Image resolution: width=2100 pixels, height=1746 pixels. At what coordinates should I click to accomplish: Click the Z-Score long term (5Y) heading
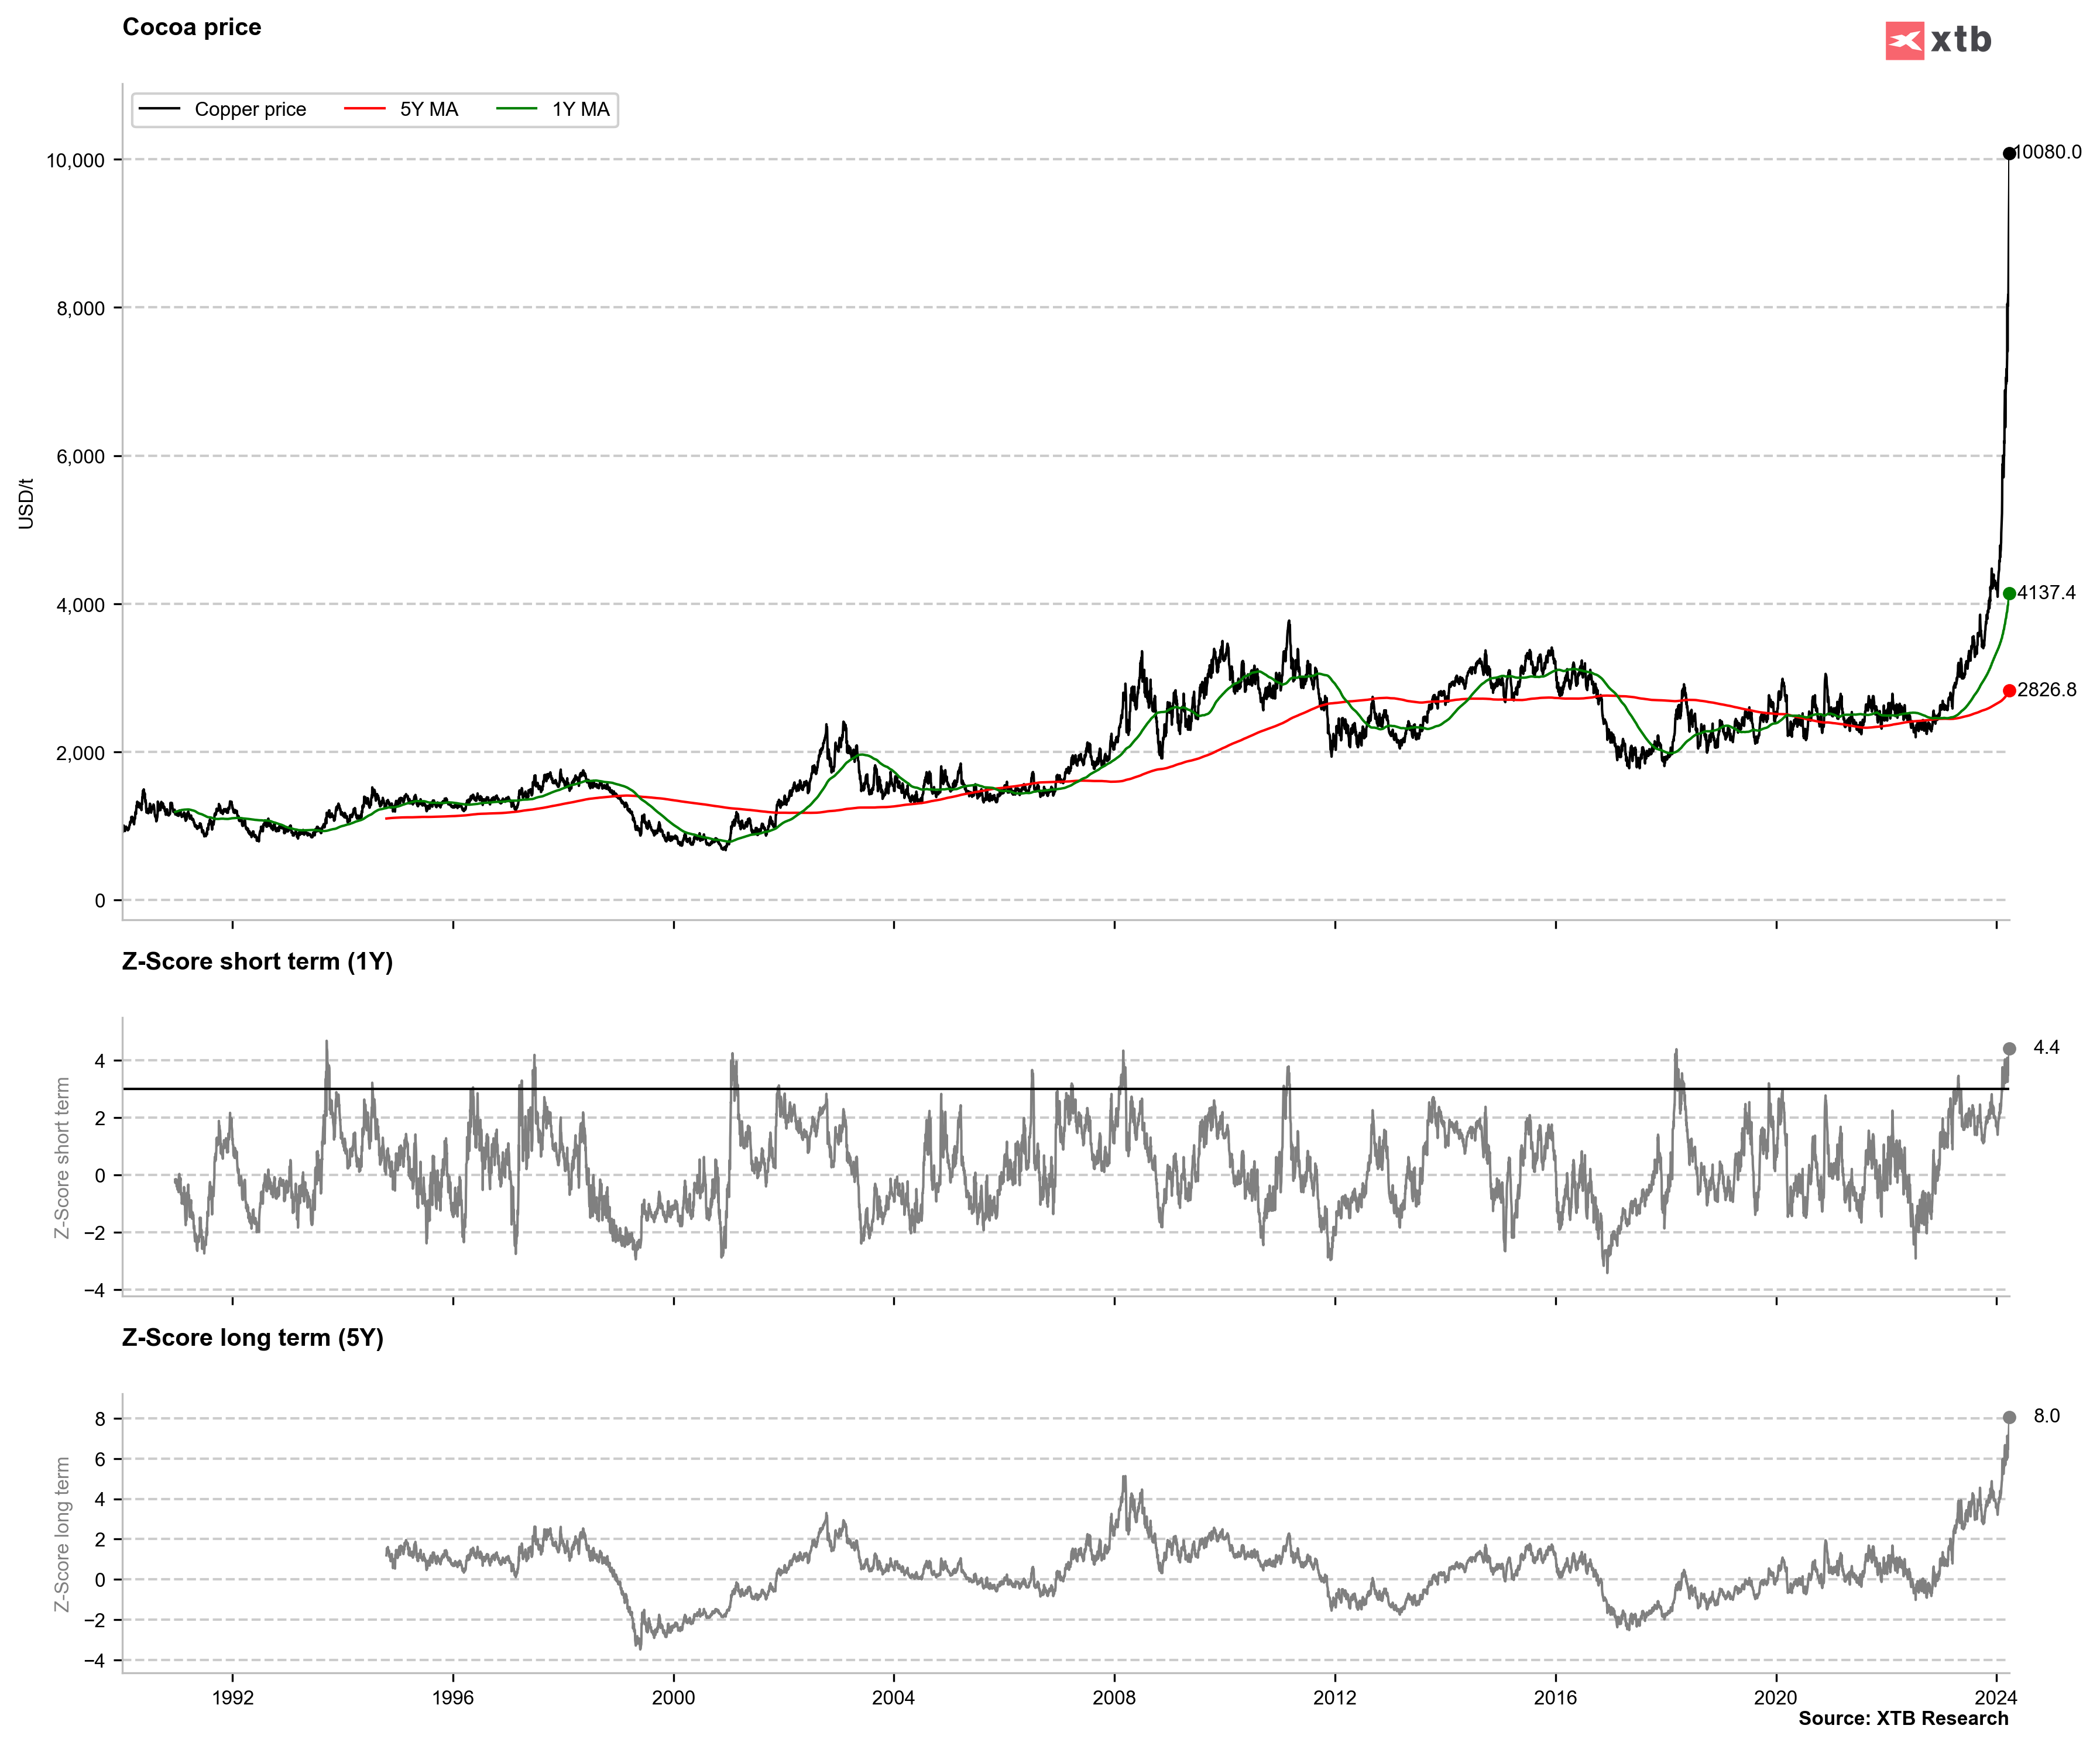pos(252,1337)
